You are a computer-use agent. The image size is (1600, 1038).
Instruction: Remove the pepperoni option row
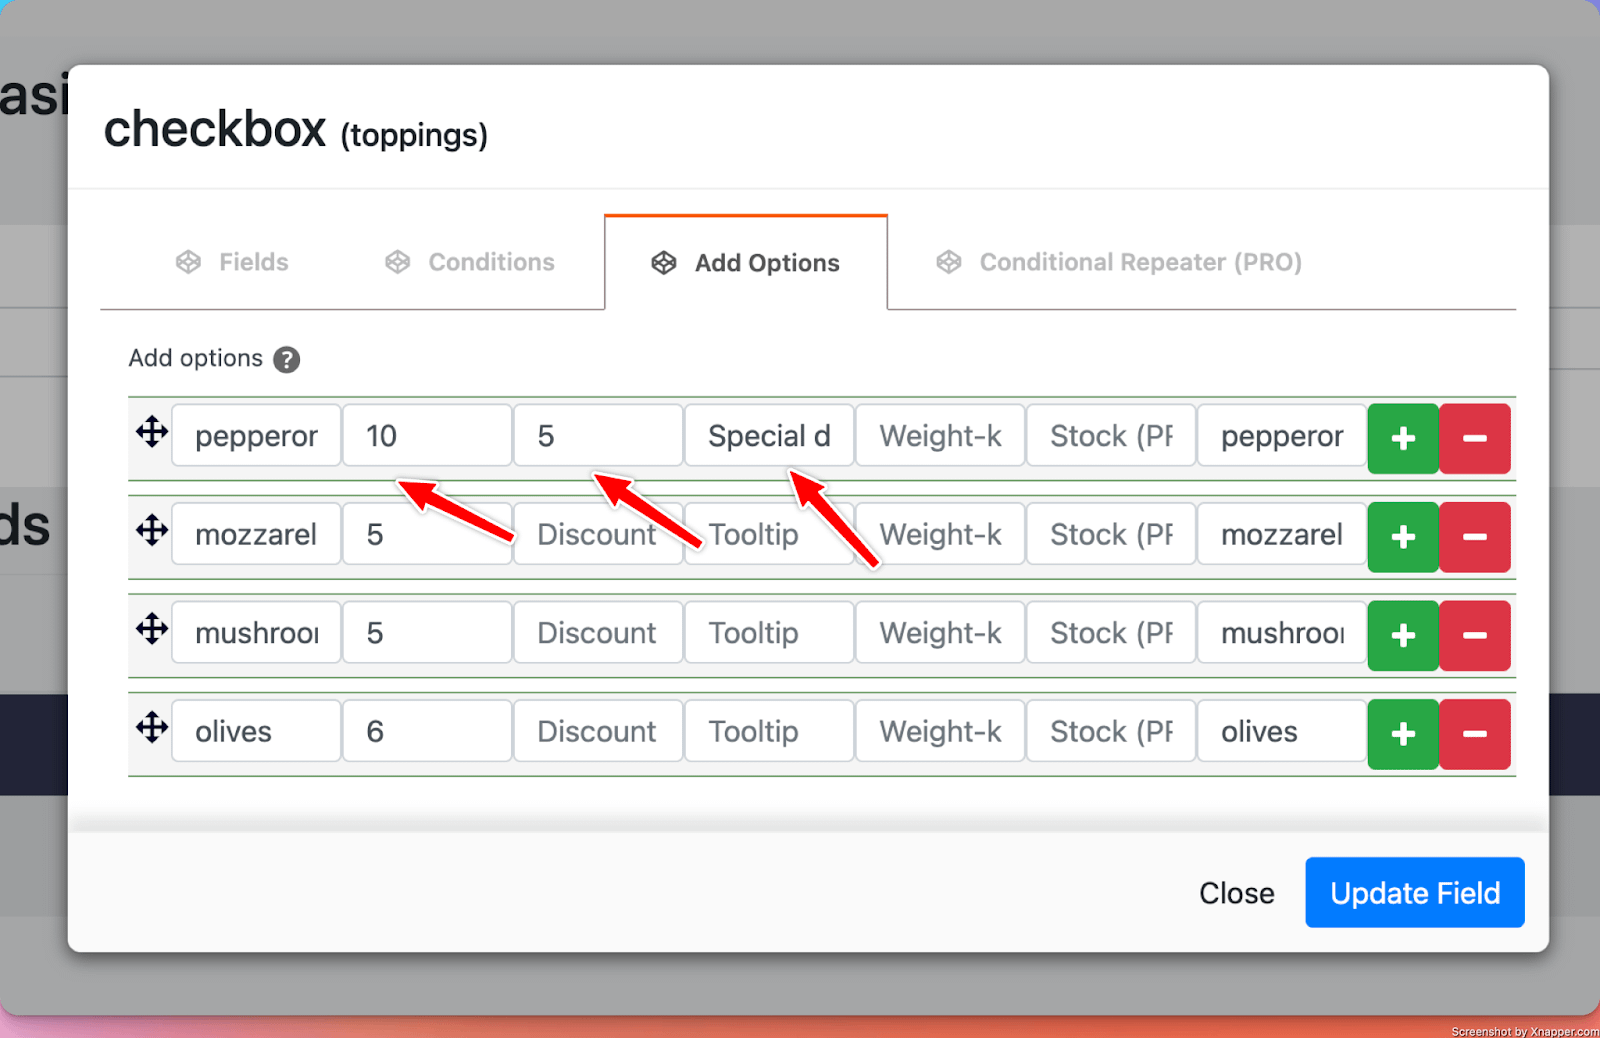1474,438
